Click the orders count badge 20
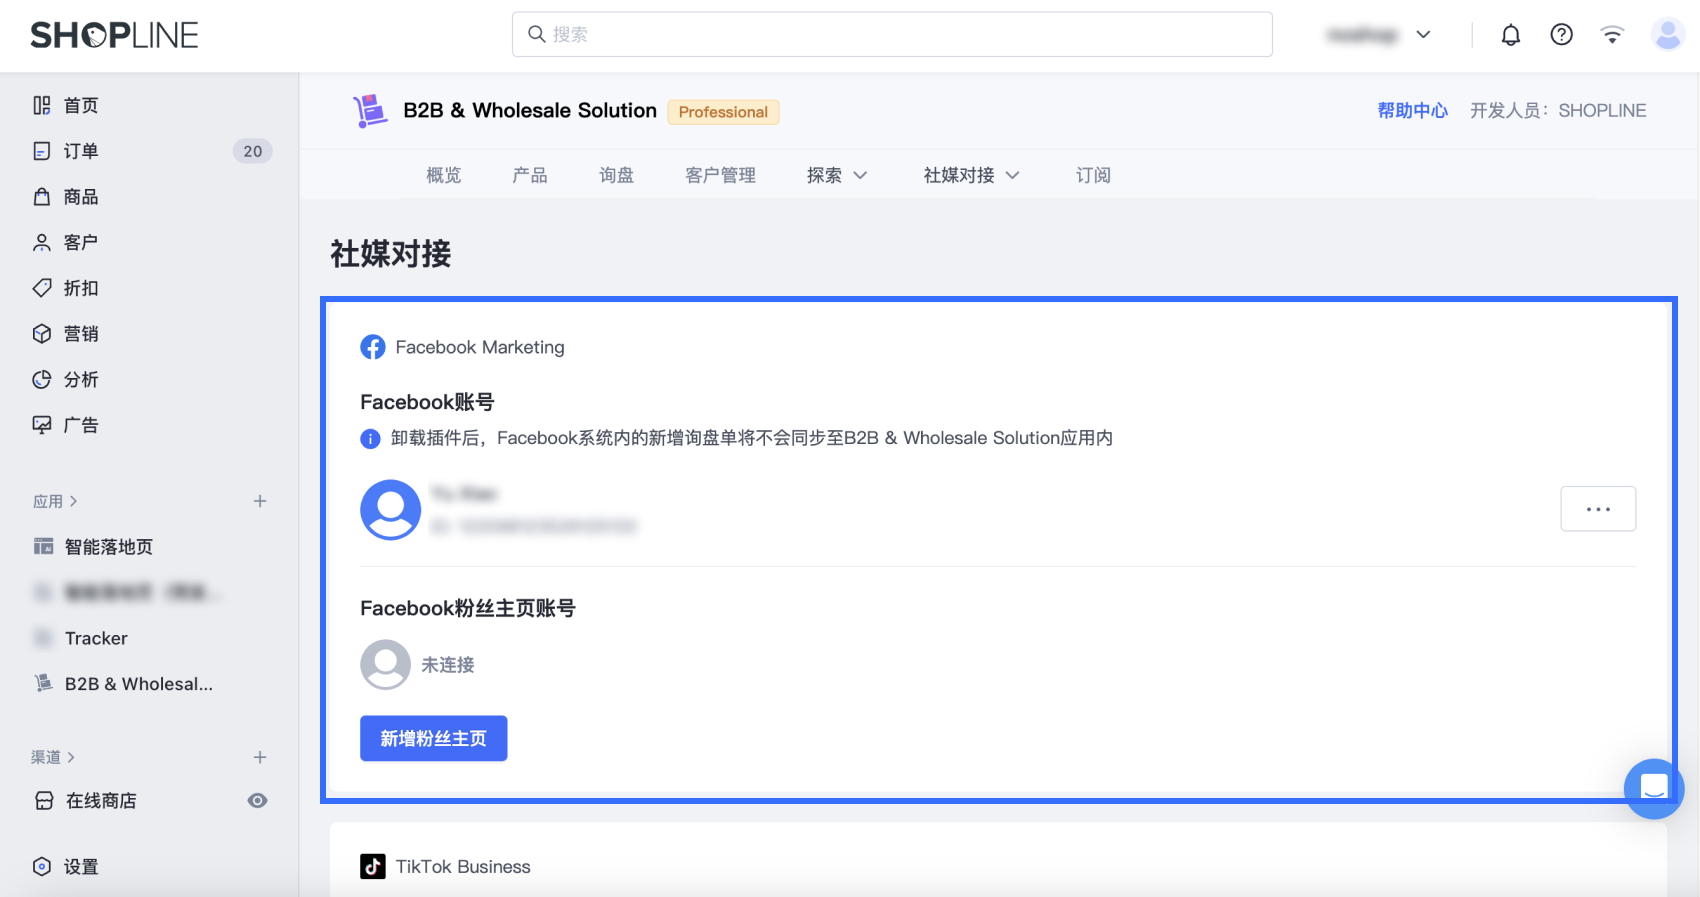The image size is (1700, 897). coord(252,151)
